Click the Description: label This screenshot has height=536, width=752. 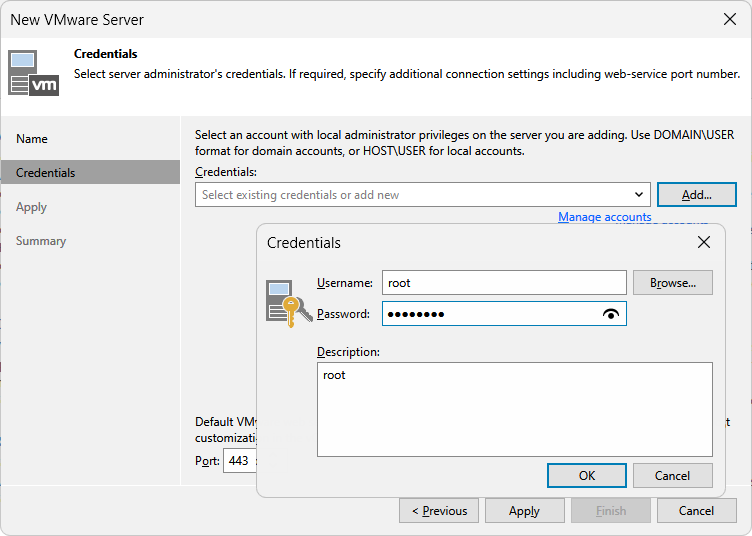click(348, 351)
